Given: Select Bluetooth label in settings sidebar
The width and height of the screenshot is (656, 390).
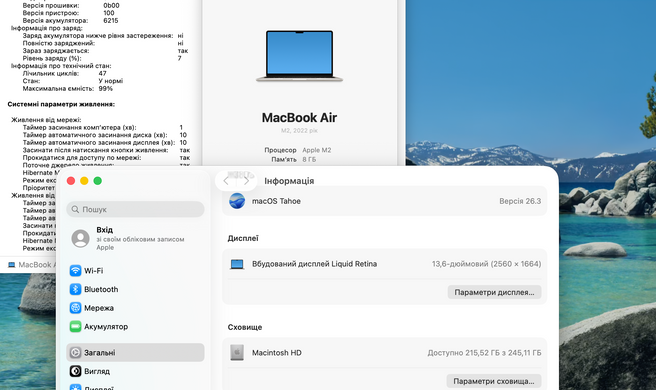Looking at the screenshot, I should click(x=101, y=289).
